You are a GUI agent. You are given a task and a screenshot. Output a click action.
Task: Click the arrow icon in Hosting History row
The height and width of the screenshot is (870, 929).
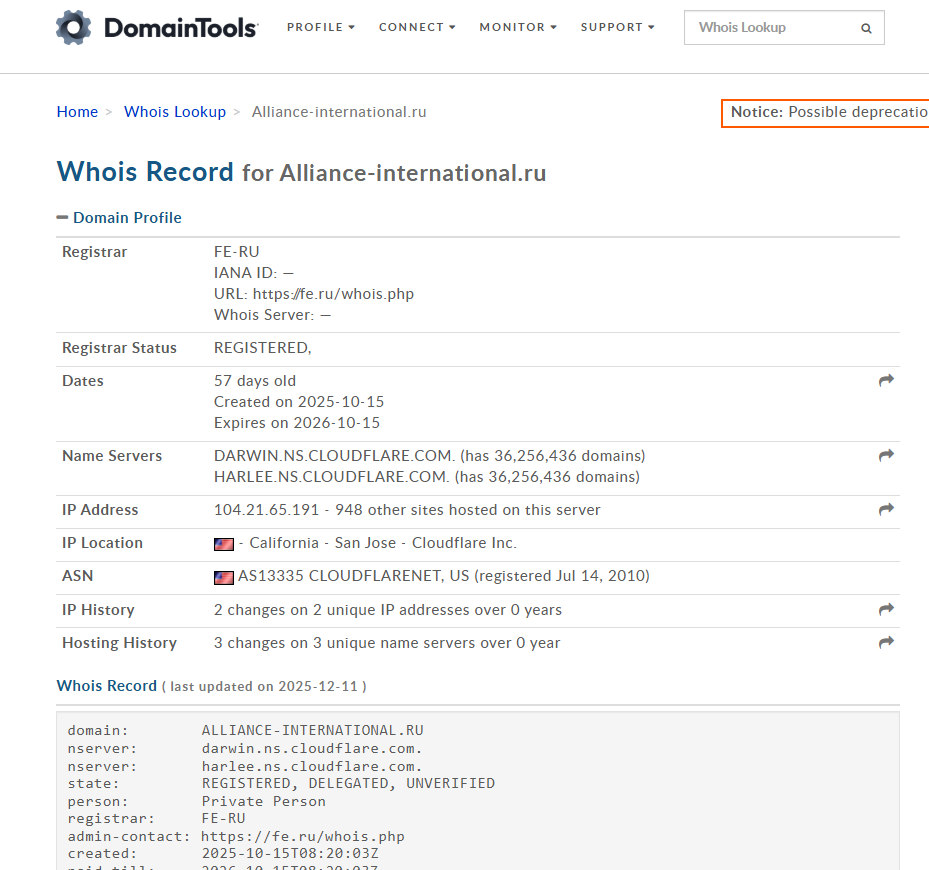(x=886, y=643)
